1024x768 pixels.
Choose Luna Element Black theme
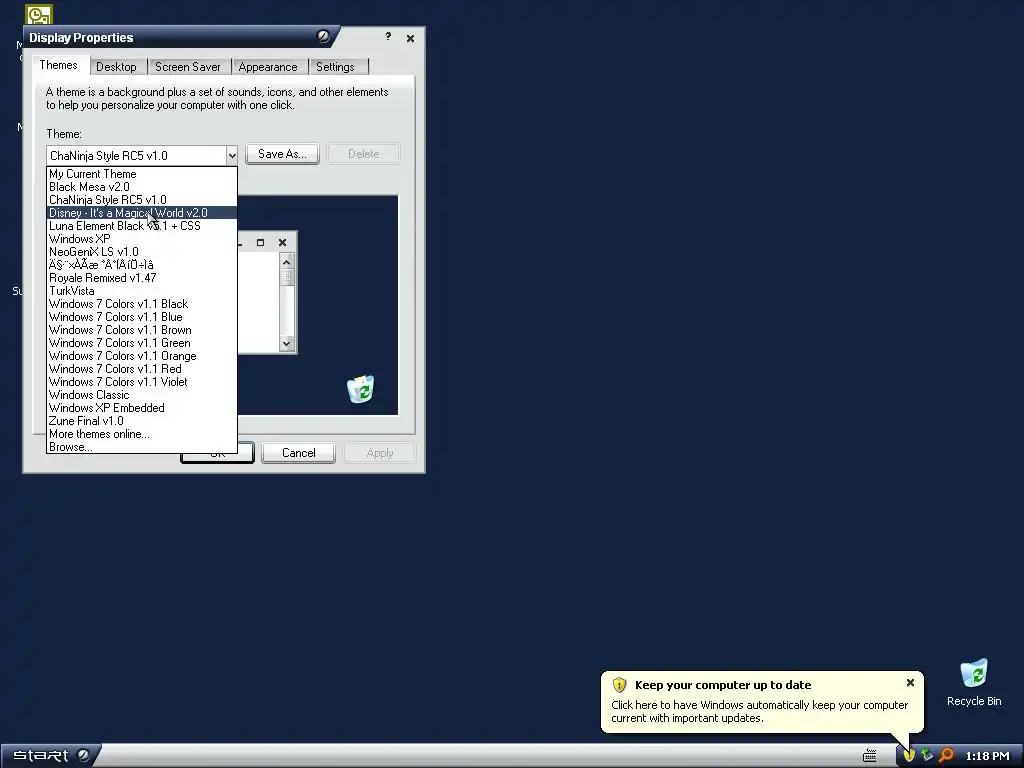click(142, 226)
